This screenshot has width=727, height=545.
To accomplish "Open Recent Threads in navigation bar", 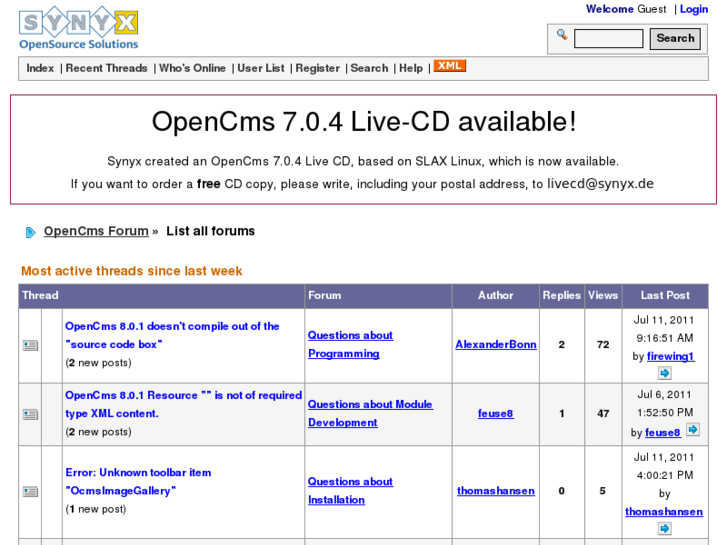I will point(106,68).
